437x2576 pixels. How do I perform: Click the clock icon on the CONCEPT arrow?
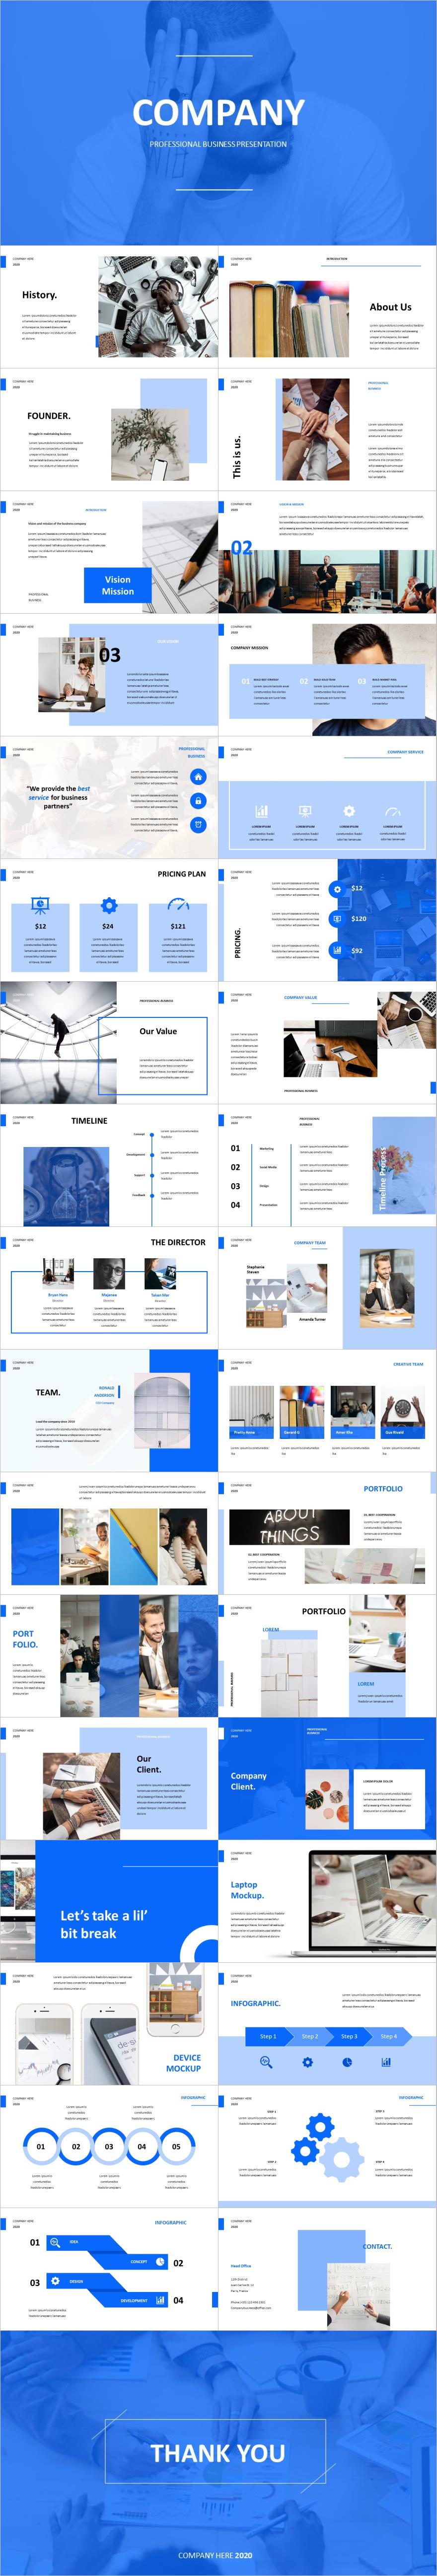tap(160, 2261)
